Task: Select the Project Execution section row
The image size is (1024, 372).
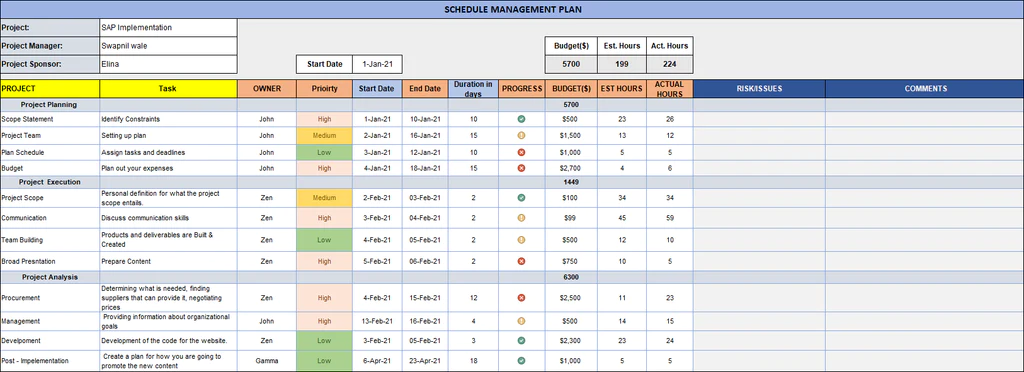Action: coord(512,182)
